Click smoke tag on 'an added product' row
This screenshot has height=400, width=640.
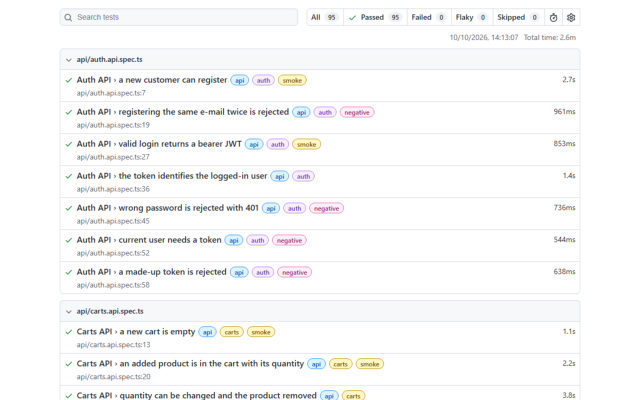(x=370, y=364)
